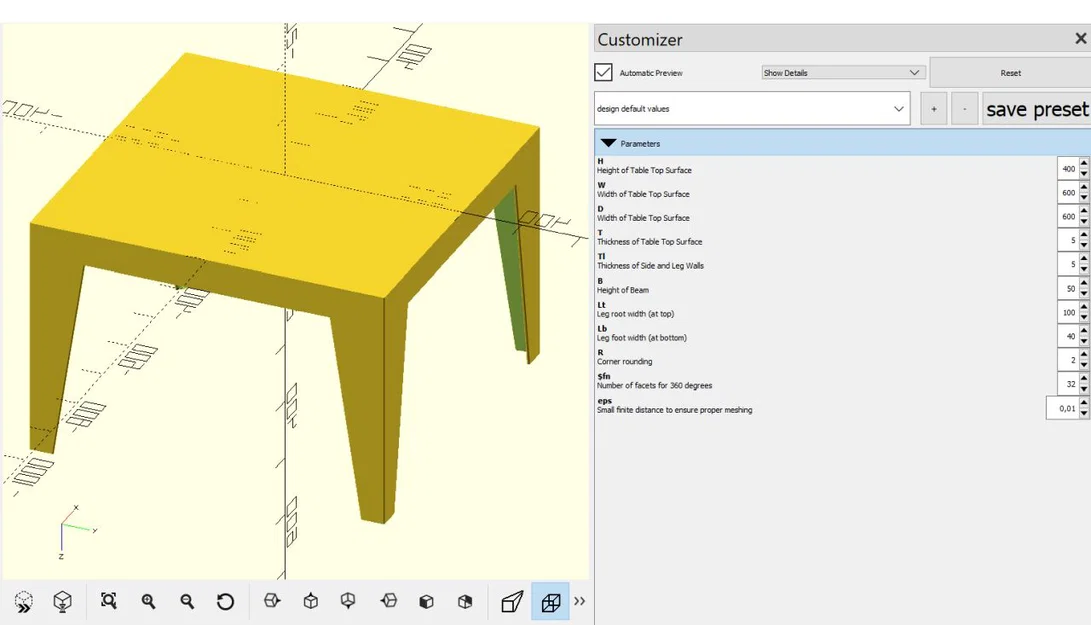Click the 'Corner rounding' label

624,362
